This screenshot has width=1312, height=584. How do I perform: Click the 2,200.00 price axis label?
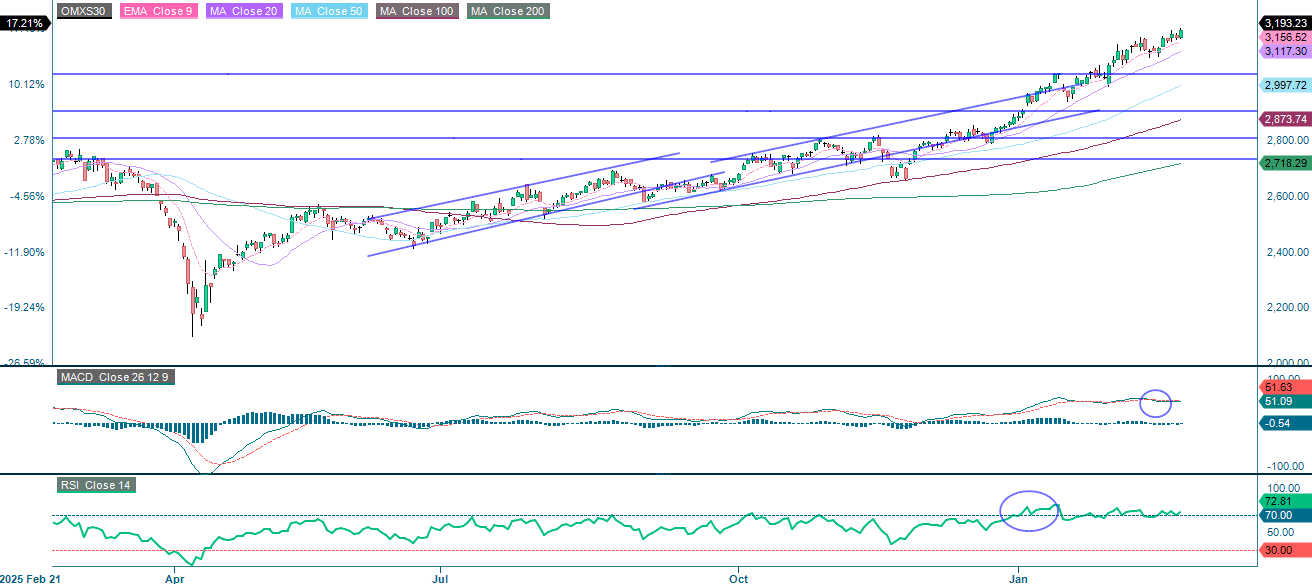(x=1286, y=308)
